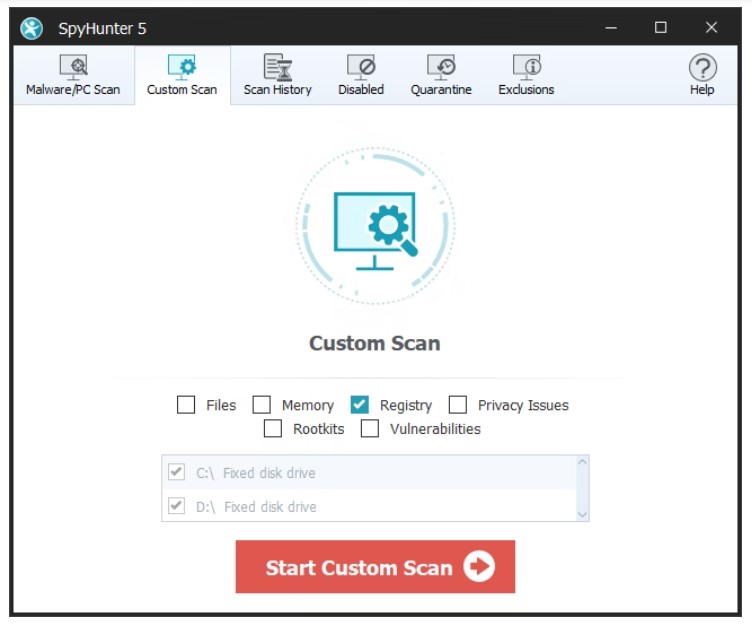The height and width of the screenshot is (624, 752).
Task: Enable the Privacy Issues checkbox
Action: 458,404
